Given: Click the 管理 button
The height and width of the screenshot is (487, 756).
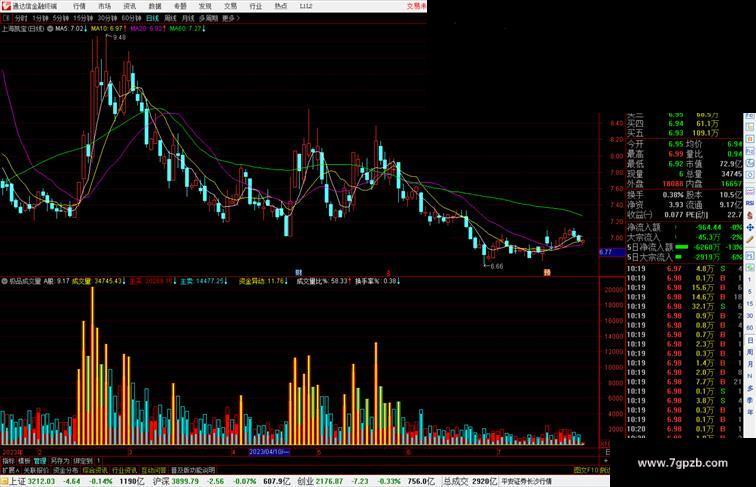Looking at the screenshot, I should pos(40,461).
